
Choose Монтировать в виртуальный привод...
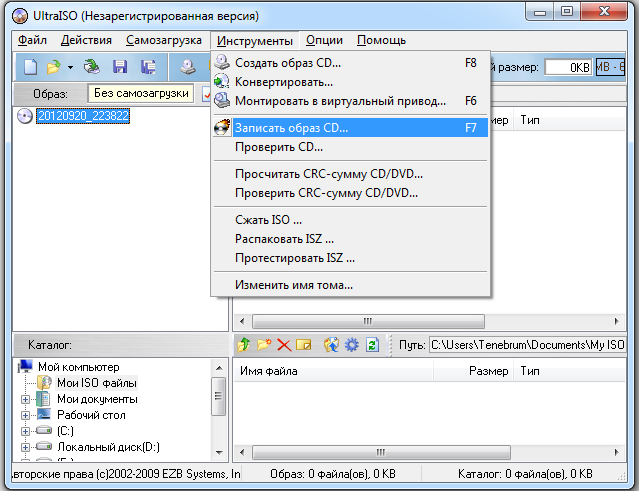350,101
